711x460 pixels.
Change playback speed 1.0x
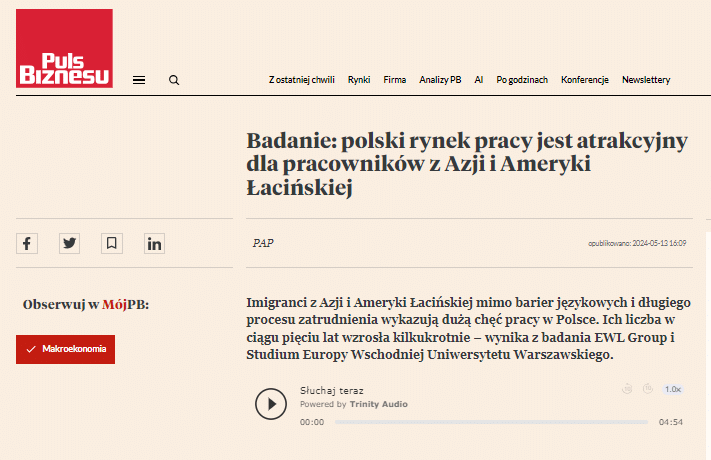pyautogui.click(x=673, y=389)
